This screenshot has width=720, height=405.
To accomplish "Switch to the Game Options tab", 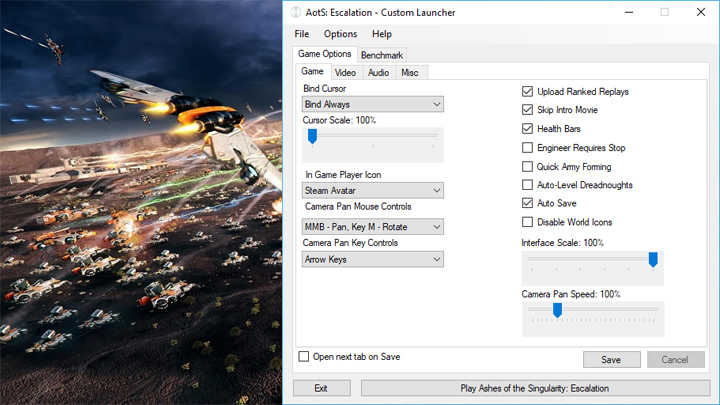I will coord(325,54).
